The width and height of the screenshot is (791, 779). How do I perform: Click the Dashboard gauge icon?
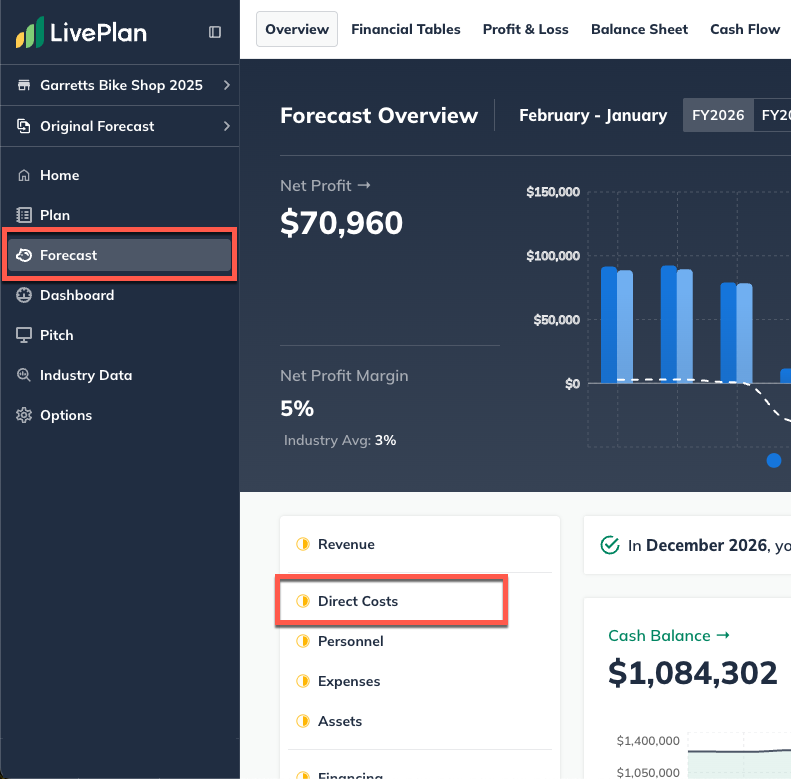click(x=24, y=295)
